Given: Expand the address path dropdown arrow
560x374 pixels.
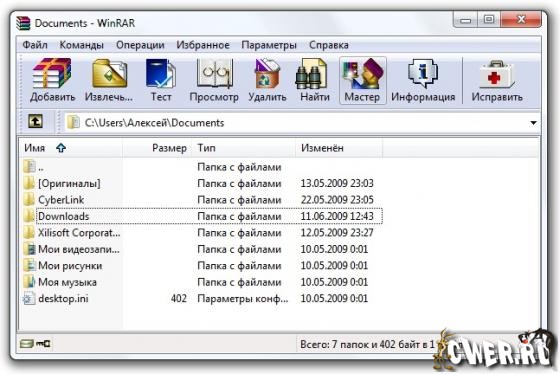Looking at the screenshot, I should coord(533,123).
